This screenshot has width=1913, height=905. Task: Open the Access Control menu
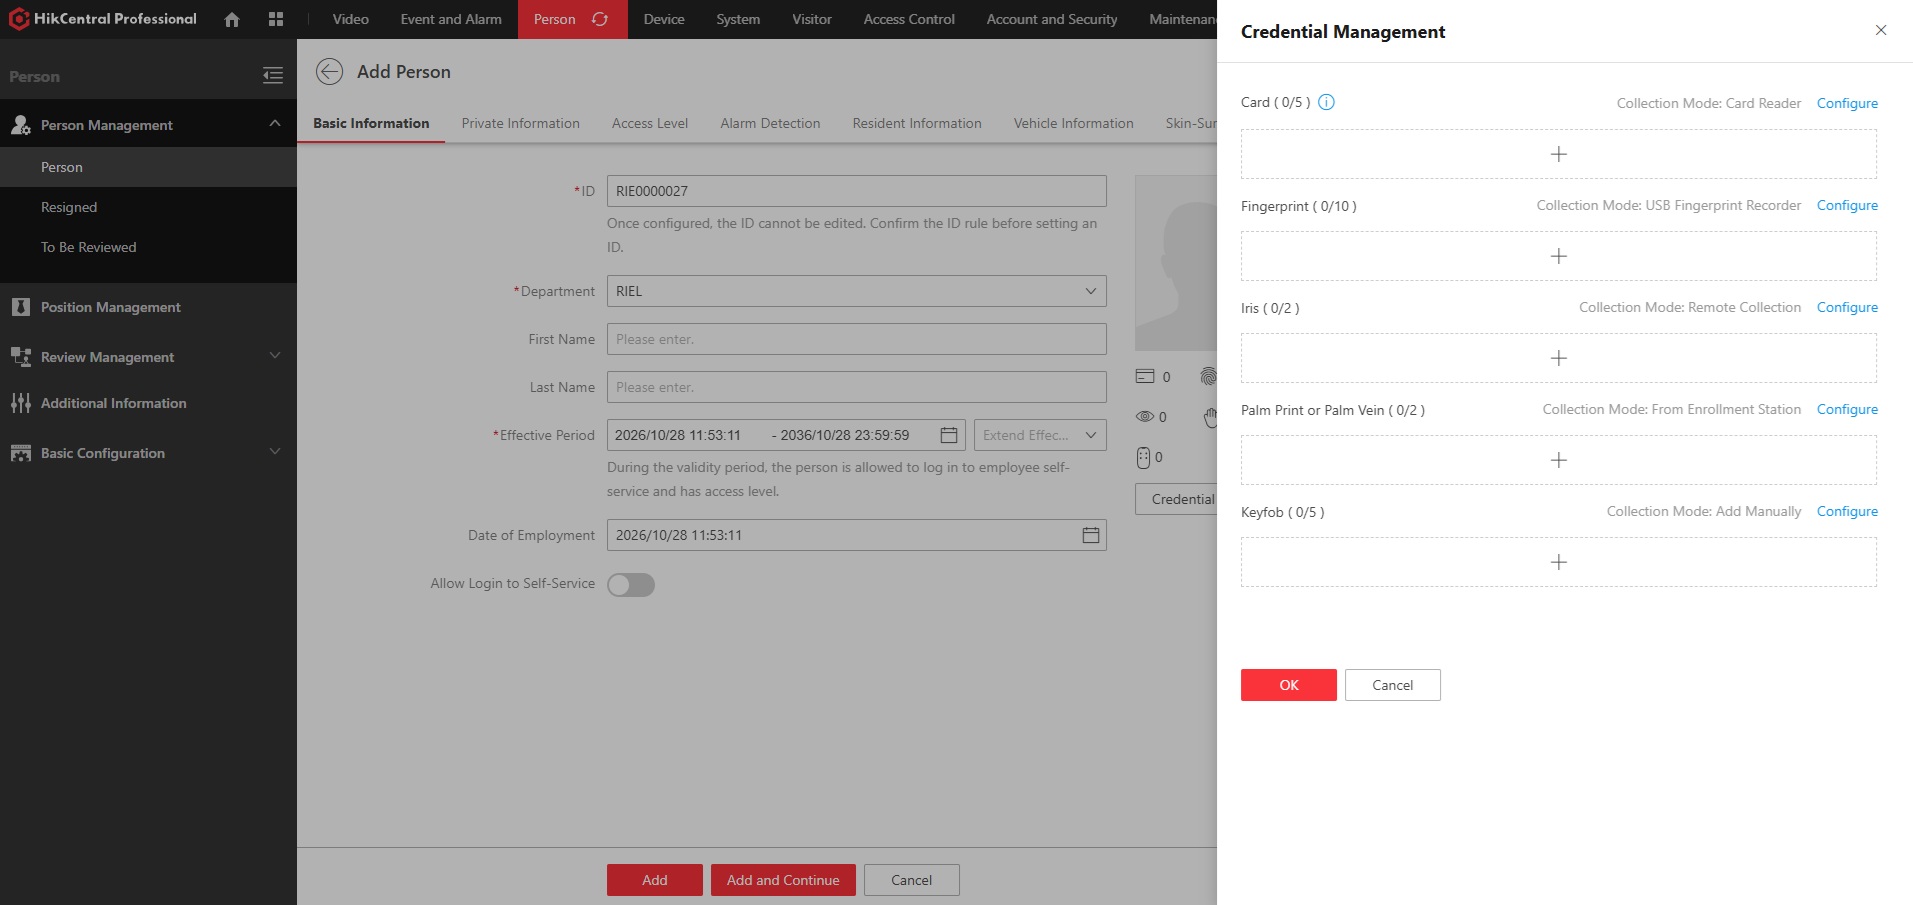click(x=909, y=19)
